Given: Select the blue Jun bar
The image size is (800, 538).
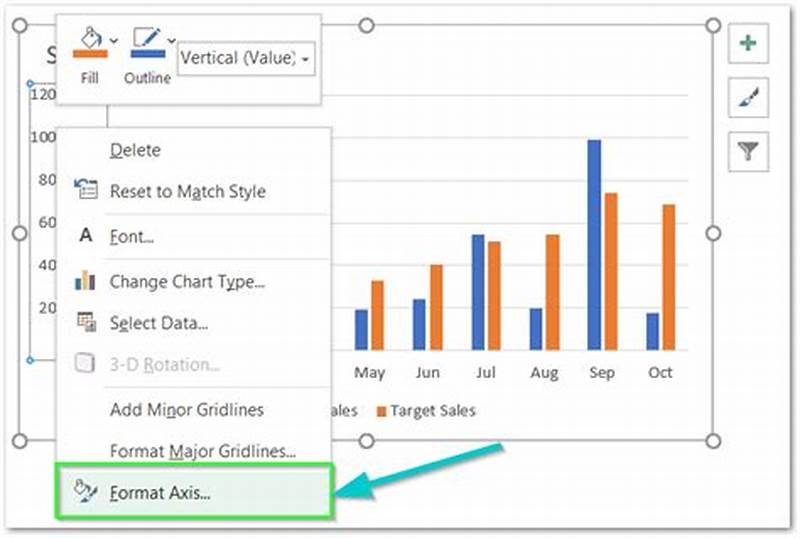Looking at the screenshot, I should (419, 325).
